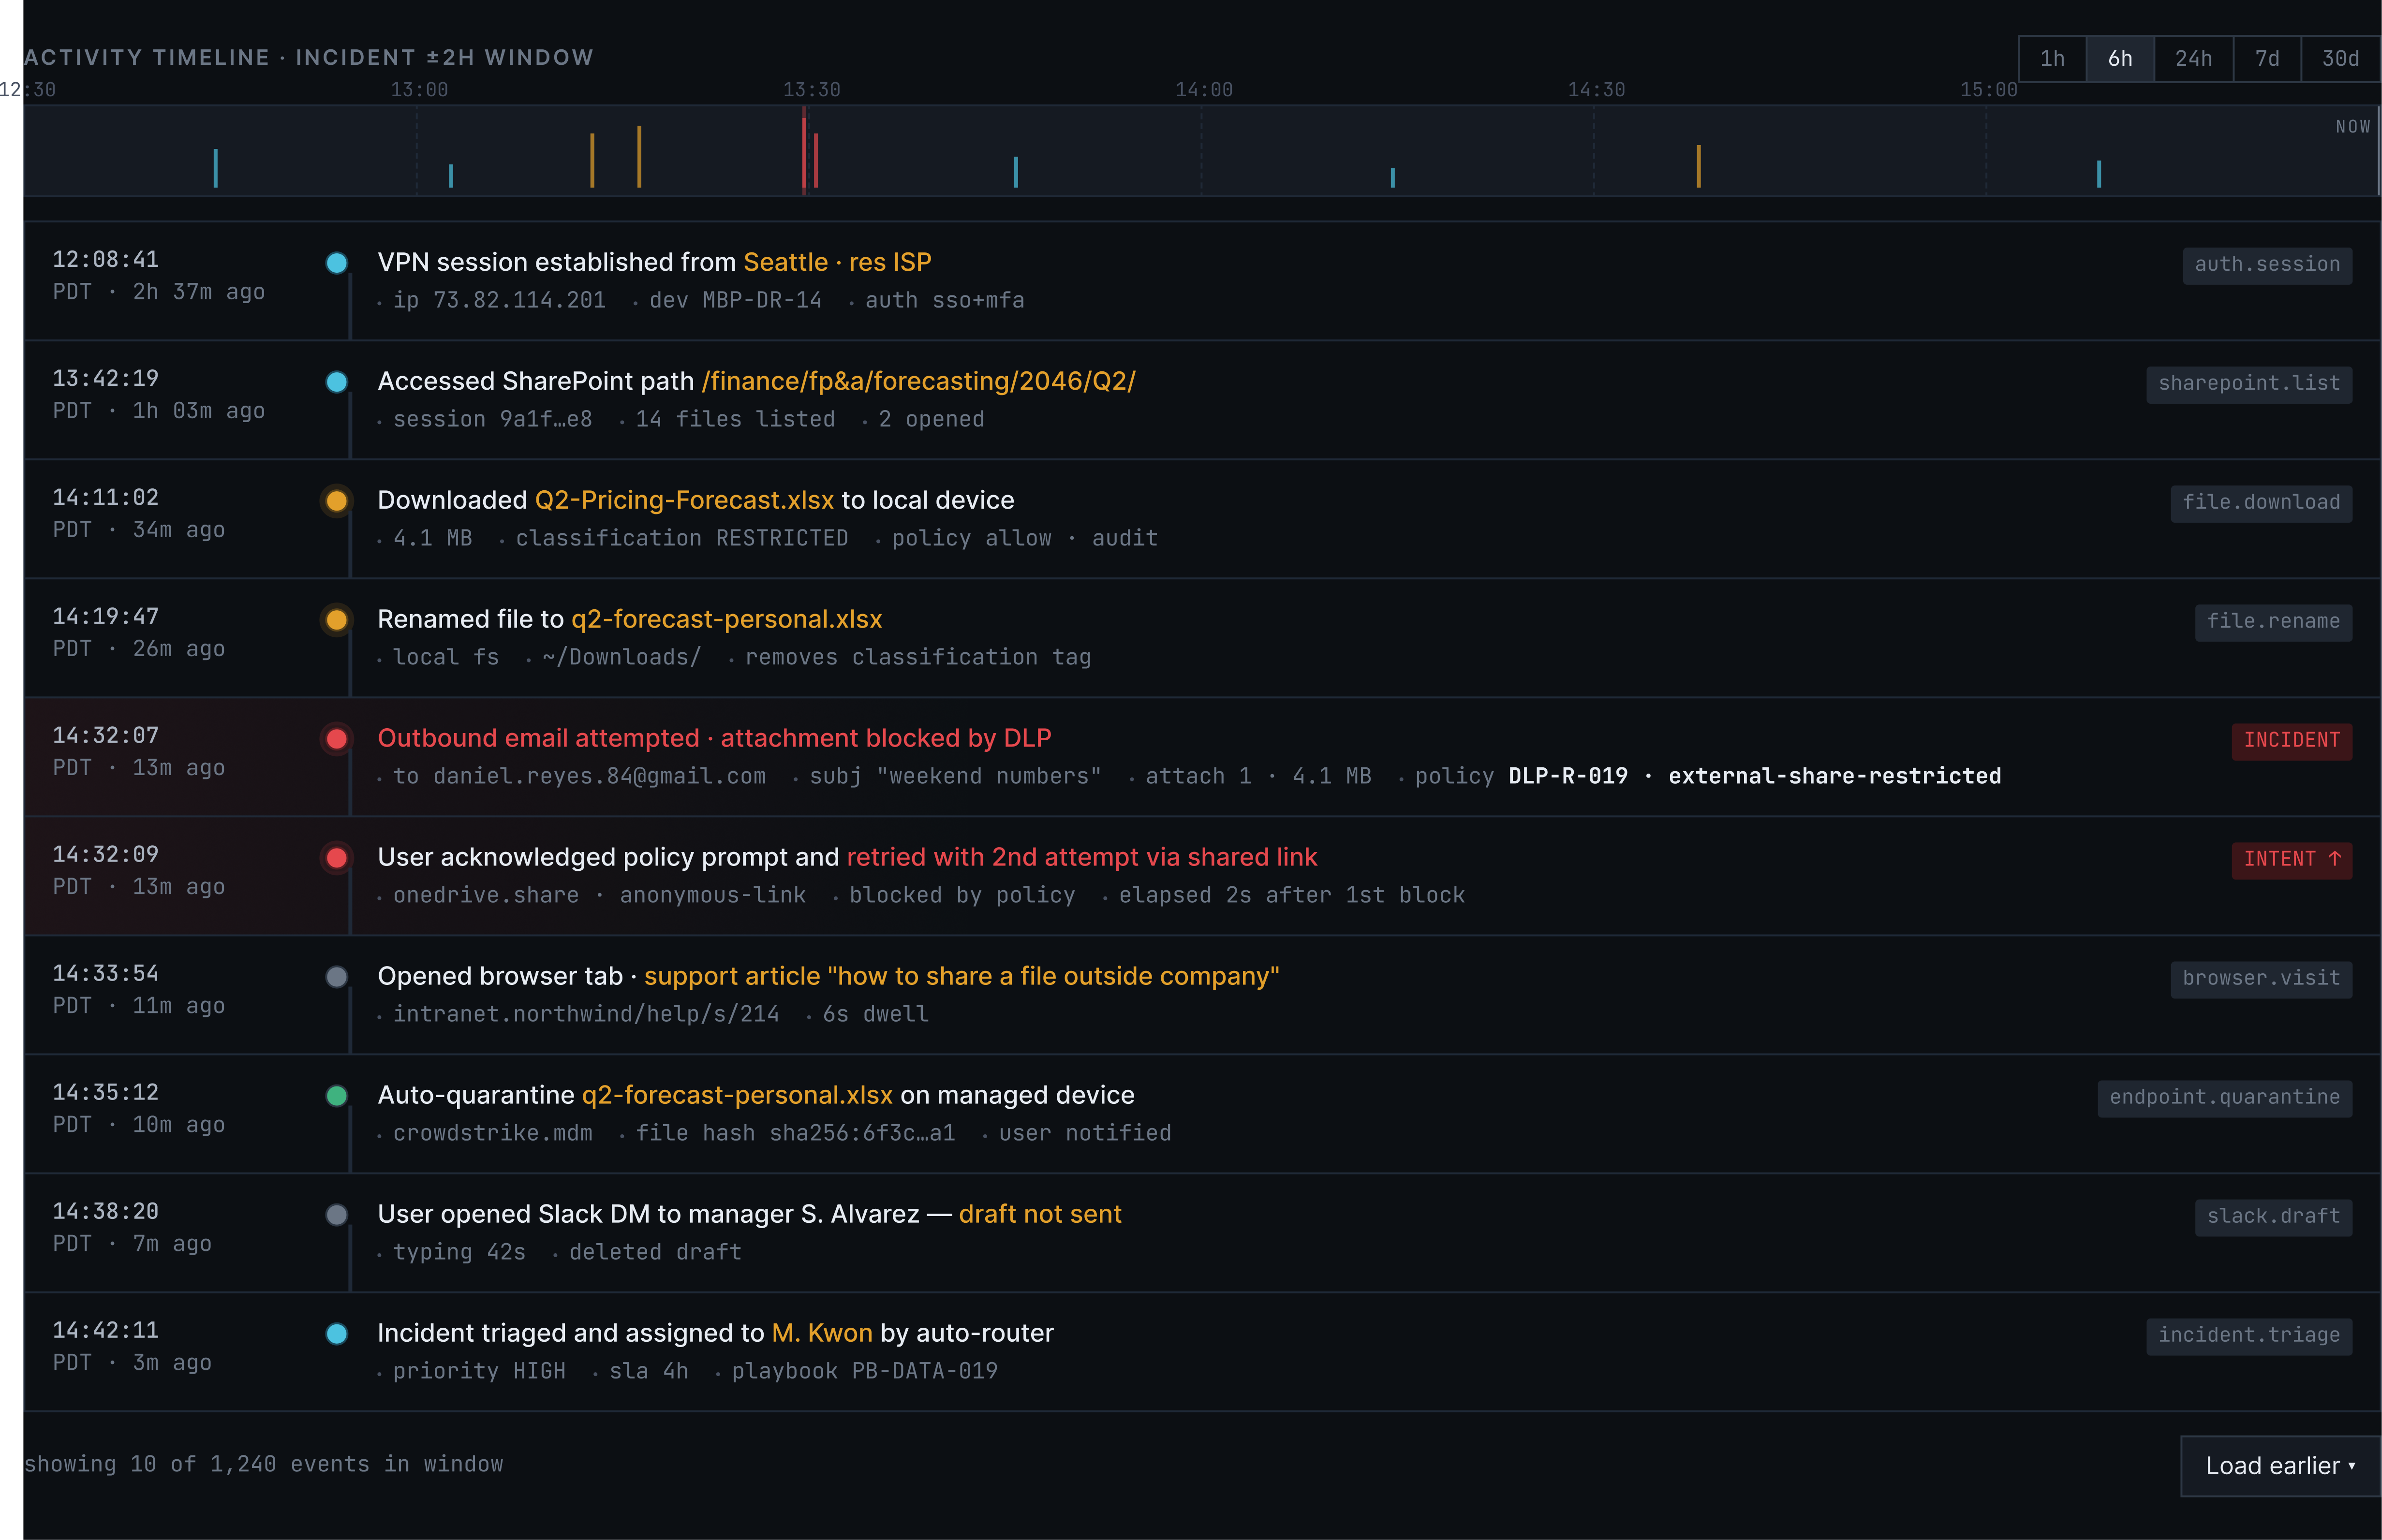Click the green dot beside Auto-quarantine event

[x=337, y=1096]
